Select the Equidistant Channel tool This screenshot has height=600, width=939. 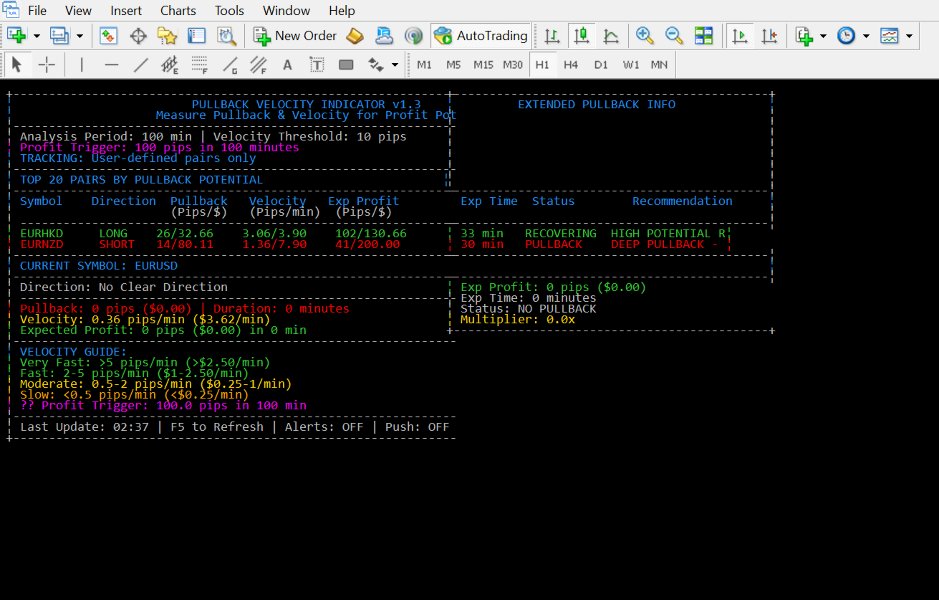170,65
